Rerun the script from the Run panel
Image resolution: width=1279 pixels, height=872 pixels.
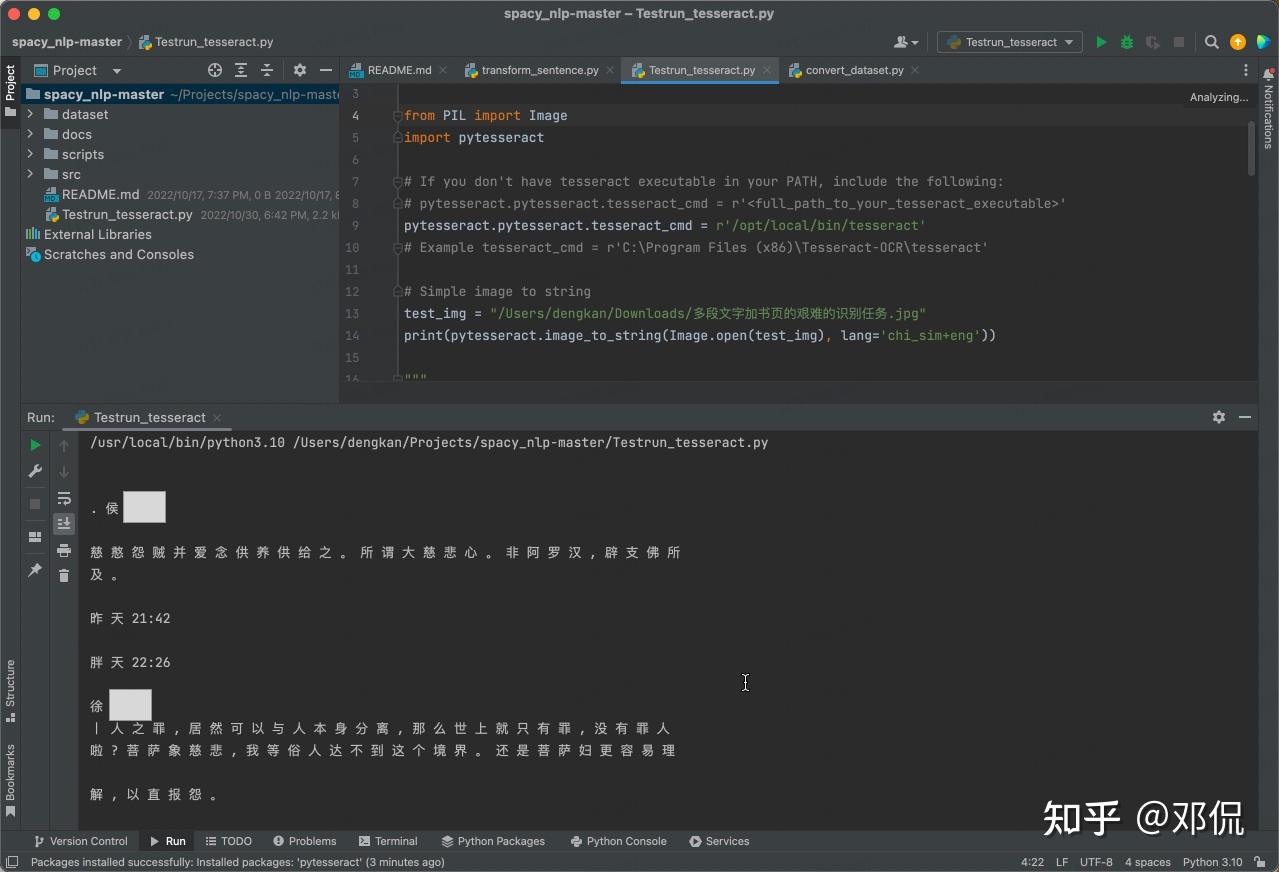pyautogui.click(x=35, y=445)
